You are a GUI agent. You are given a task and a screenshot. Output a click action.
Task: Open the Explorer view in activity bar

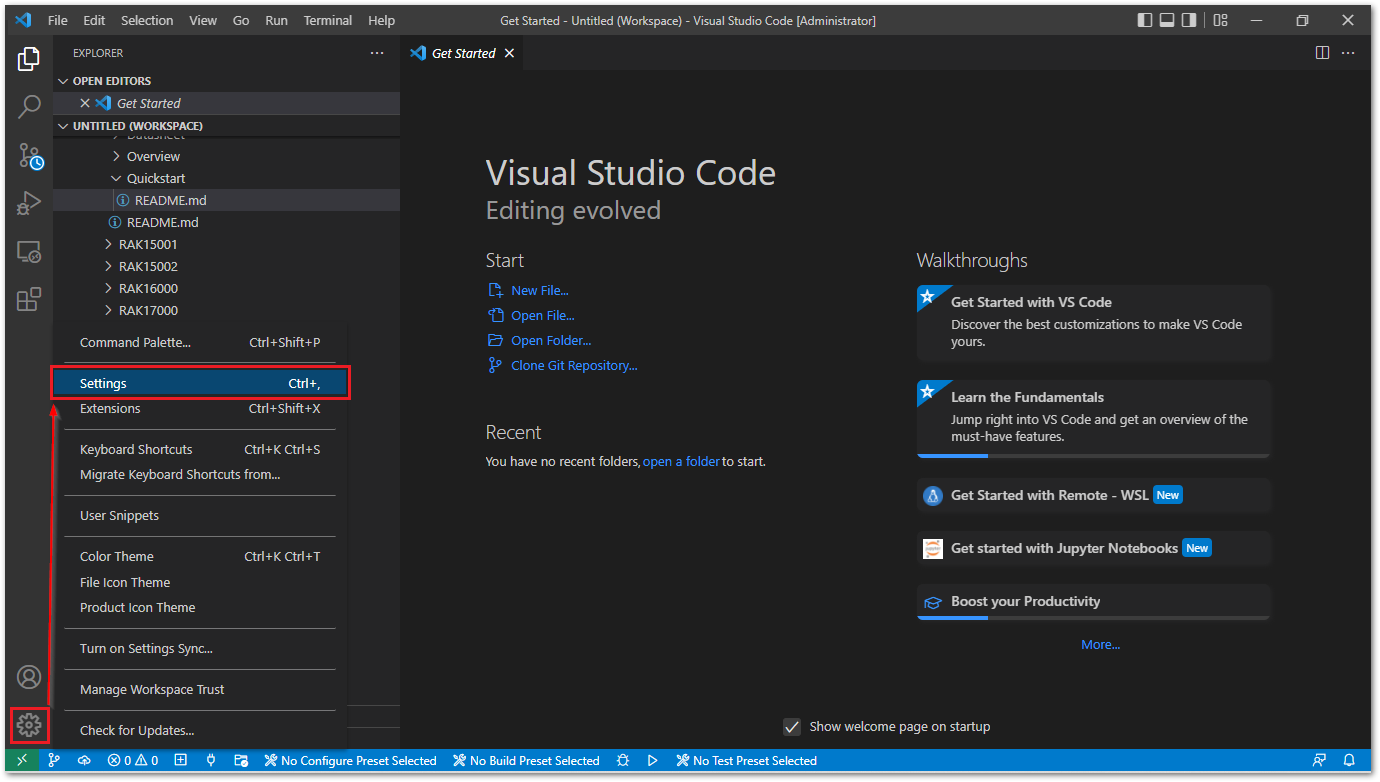[29, 59]
